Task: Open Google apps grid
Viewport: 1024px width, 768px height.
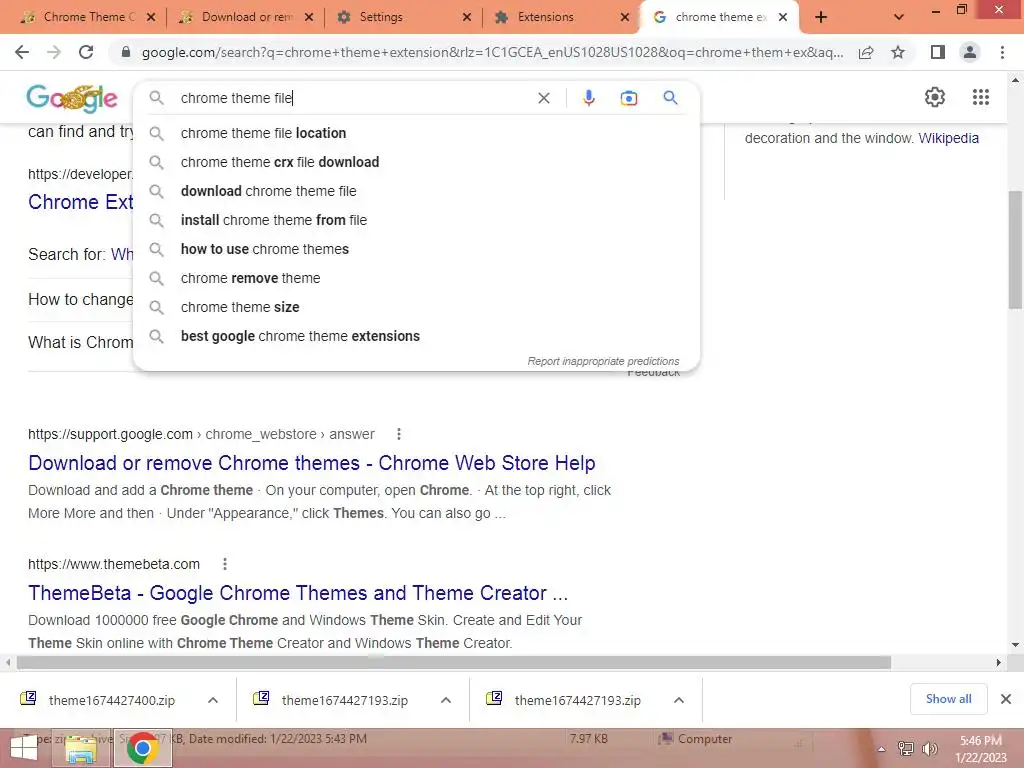Action: 981,97
